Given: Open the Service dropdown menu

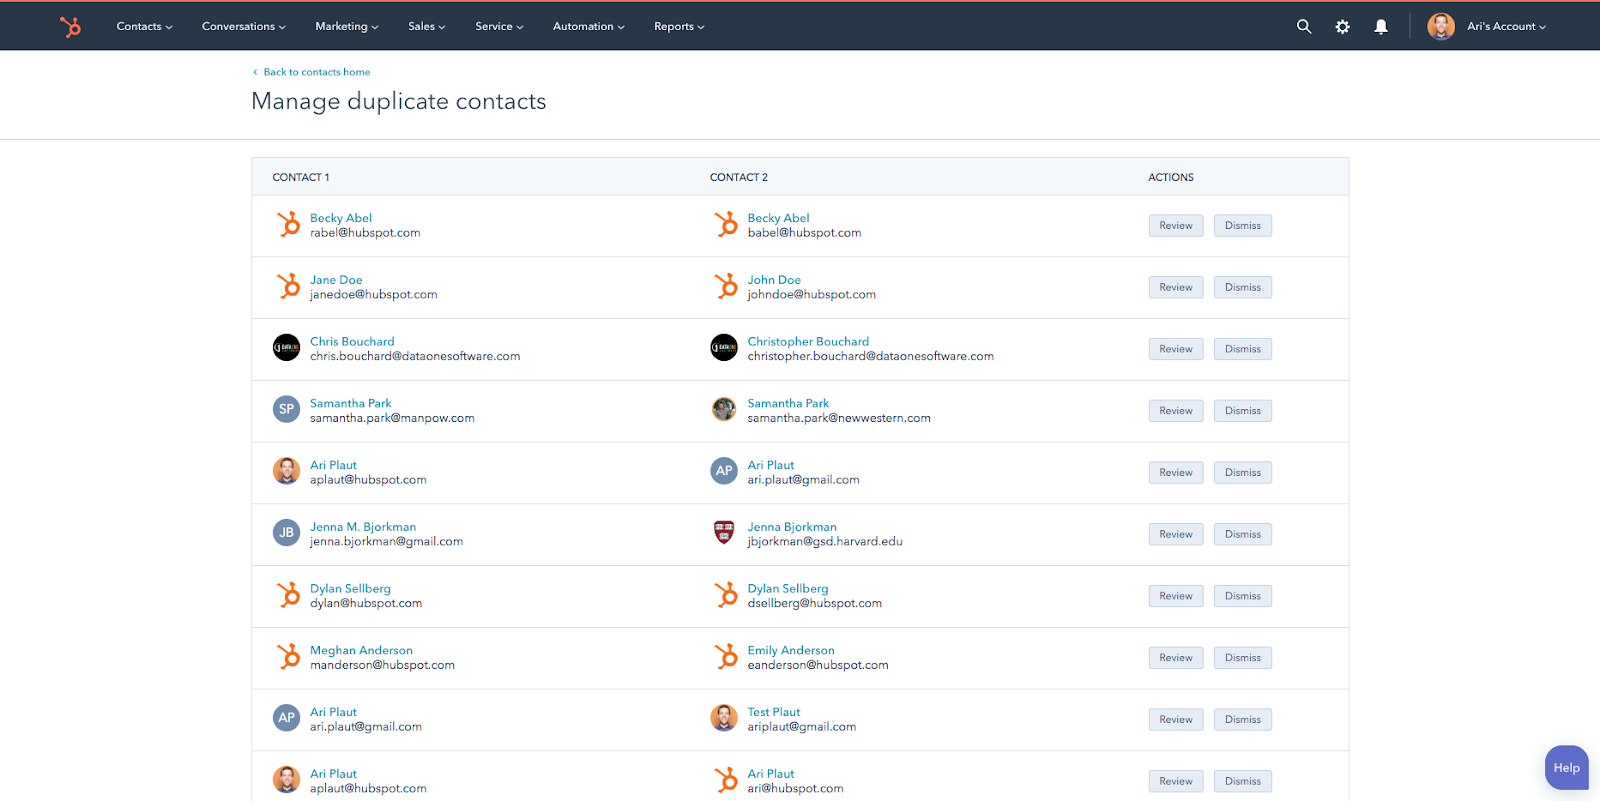Looking at the screenshot, I should (499, 27).
